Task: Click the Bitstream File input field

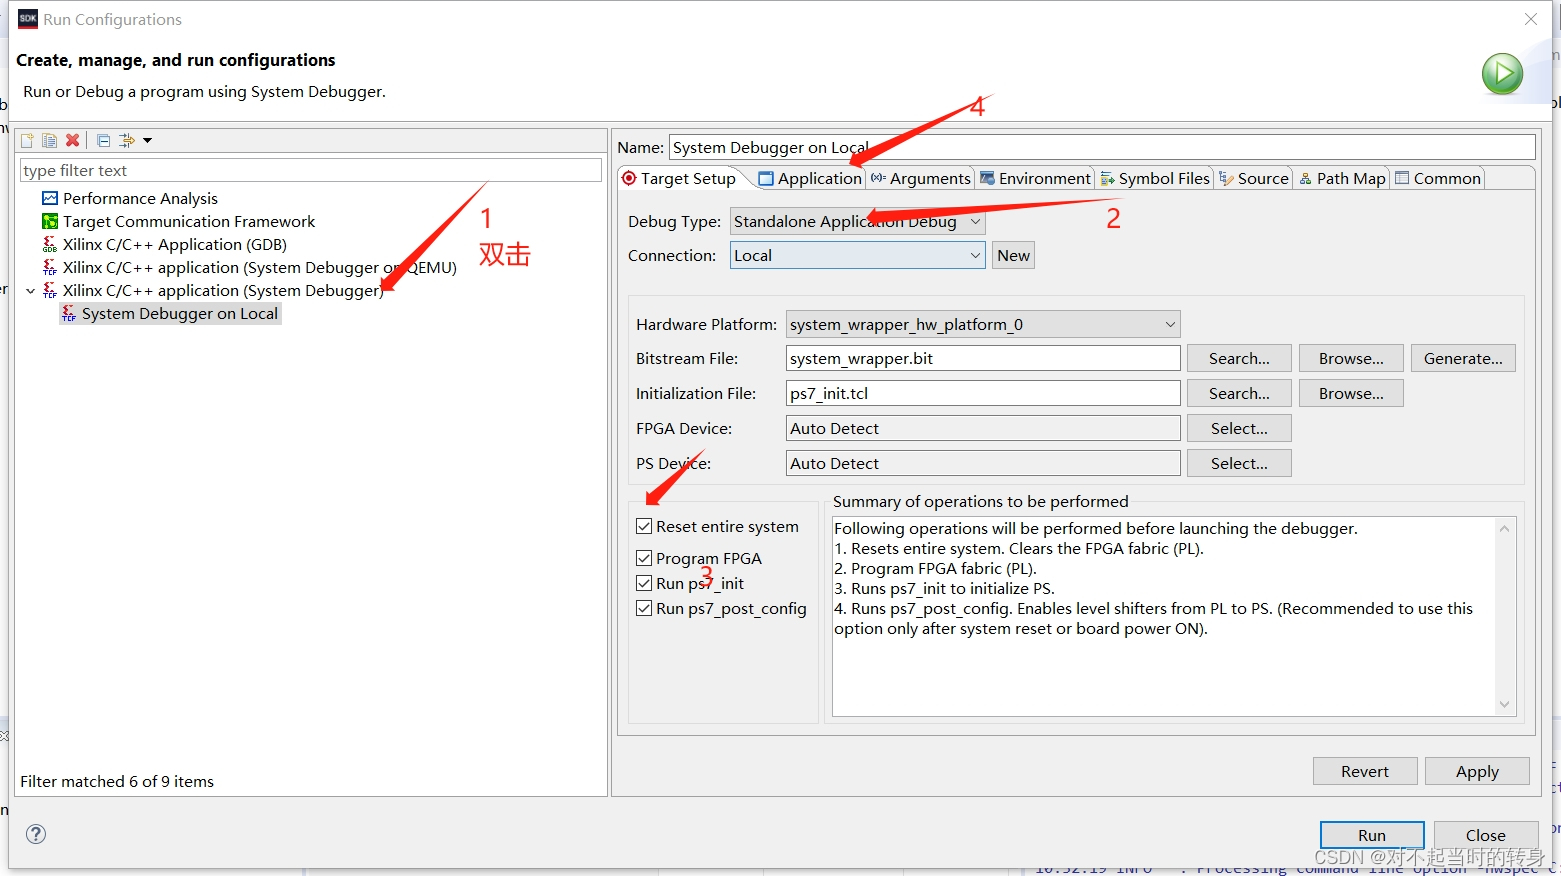Action: click(x=983, y=358)
